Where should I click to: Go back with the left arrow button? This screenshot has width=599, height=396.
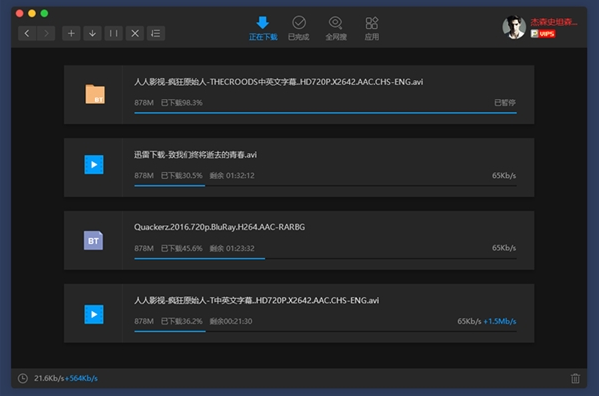[x=27, y=34]
